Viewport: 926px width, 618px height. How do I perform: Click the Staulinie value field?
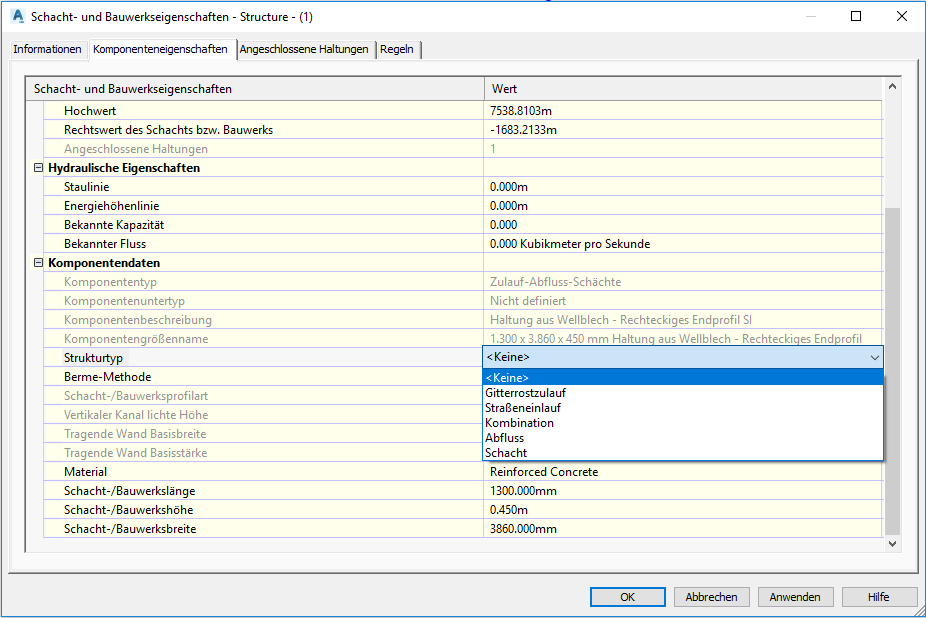coord(682,187)
